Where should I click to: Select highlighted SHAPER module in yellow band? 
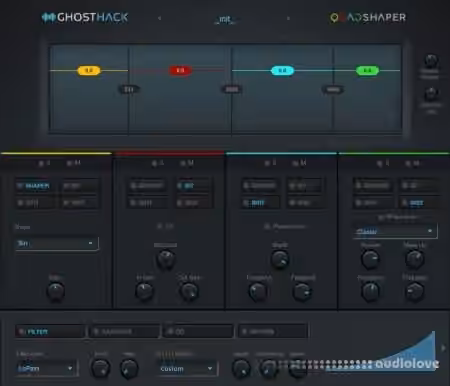pos(35,186)
